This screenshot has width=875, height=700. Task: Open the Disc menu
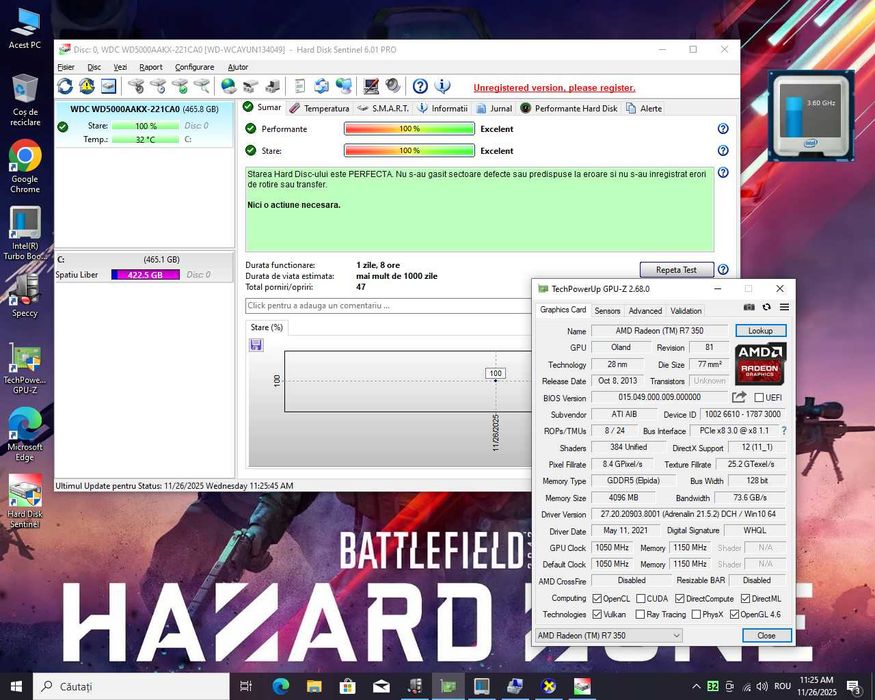pos(94,67)
